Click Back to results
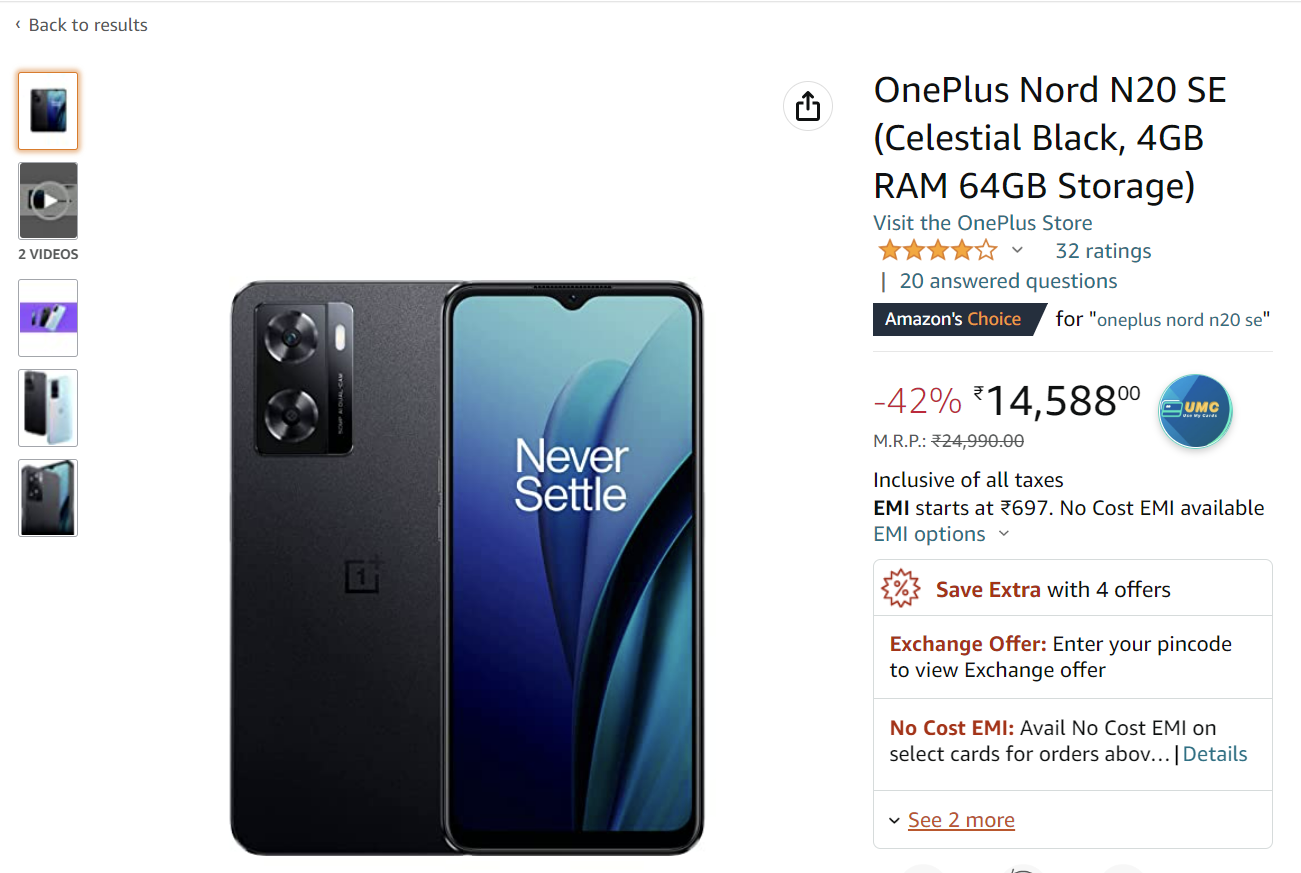1301x873 pixels. point(88,24)
